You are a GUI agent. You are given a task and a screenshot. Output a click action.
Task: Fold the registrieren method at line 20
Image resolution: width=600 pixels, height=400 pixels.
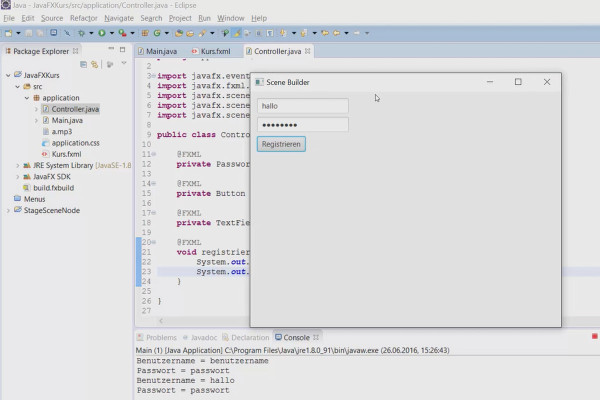153,242
